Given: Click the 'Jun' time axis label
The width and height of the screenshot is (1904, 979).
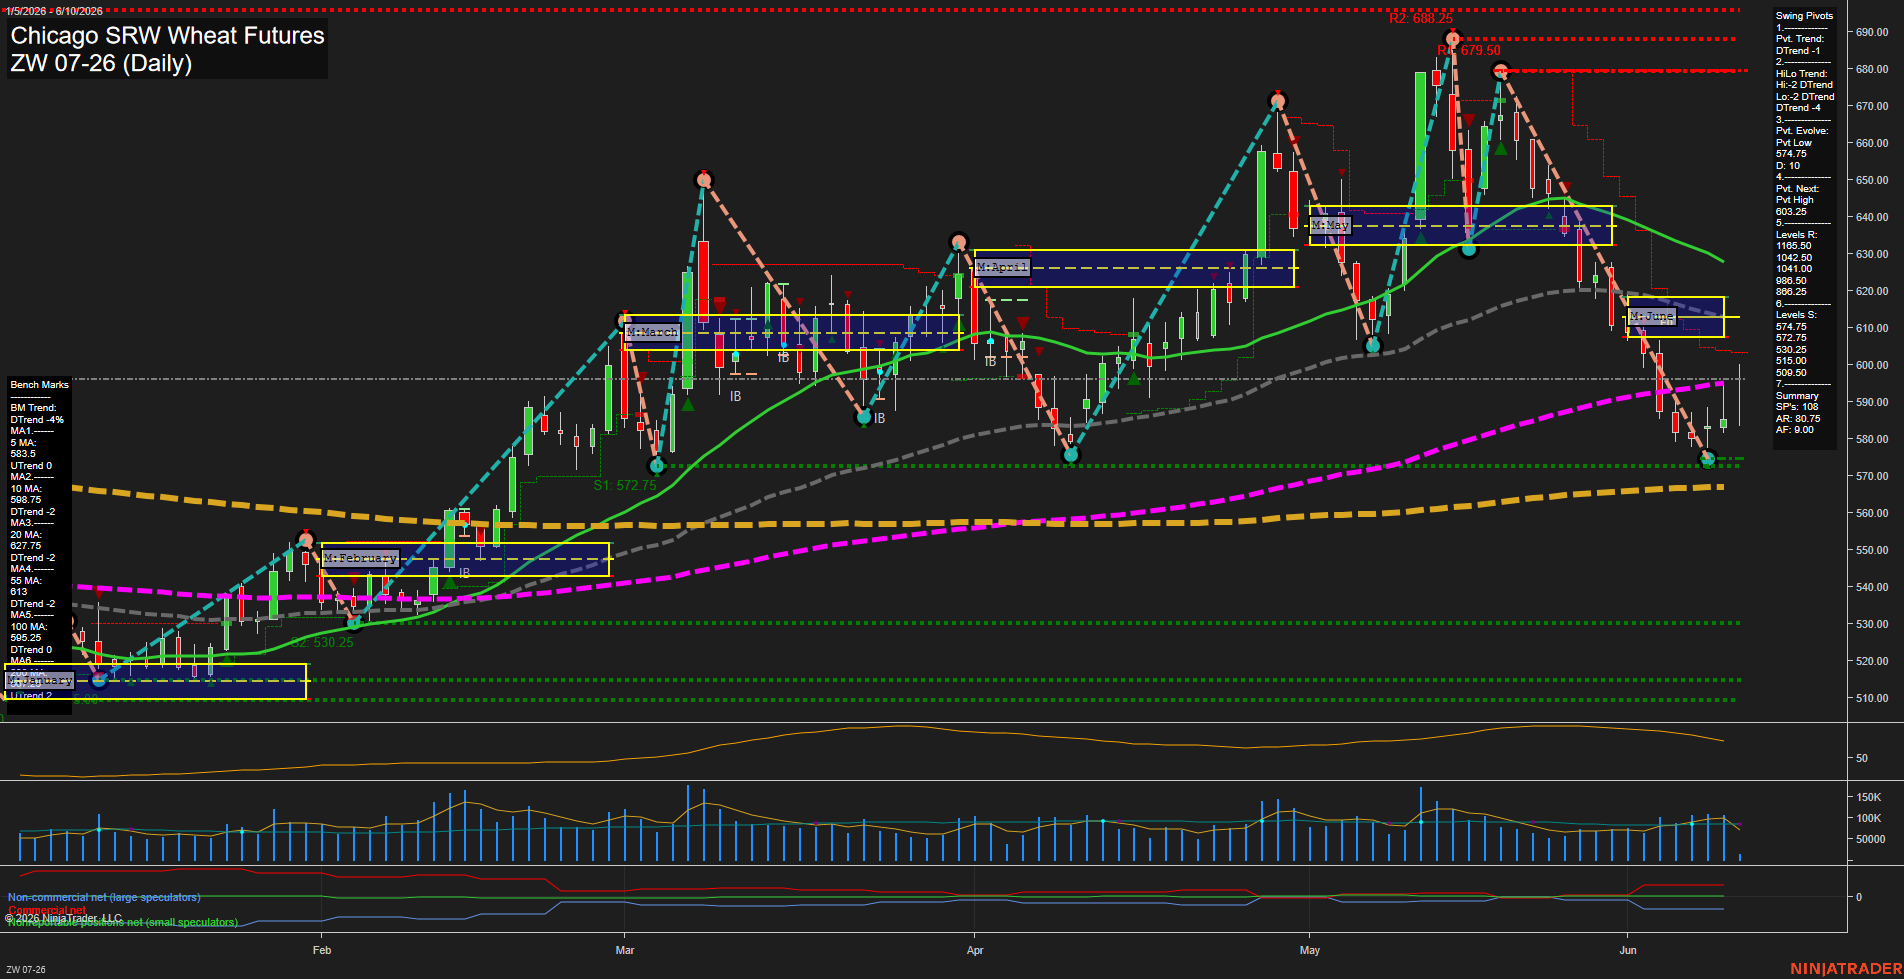Looking at the screenshot, I should pos(1628,950).
